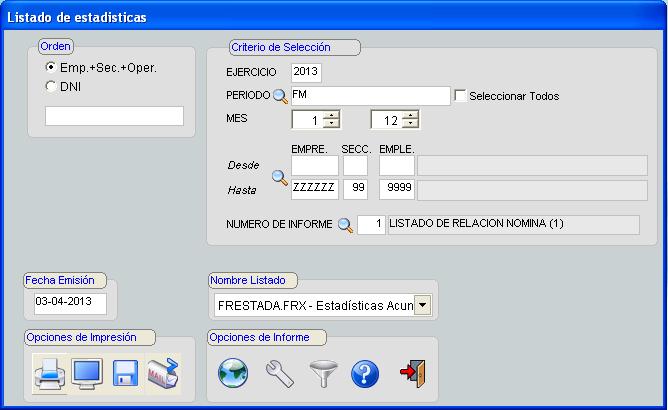
Task: Open the NUMERO DE INFORME lookup magnifier
Action: pos(345,225)
